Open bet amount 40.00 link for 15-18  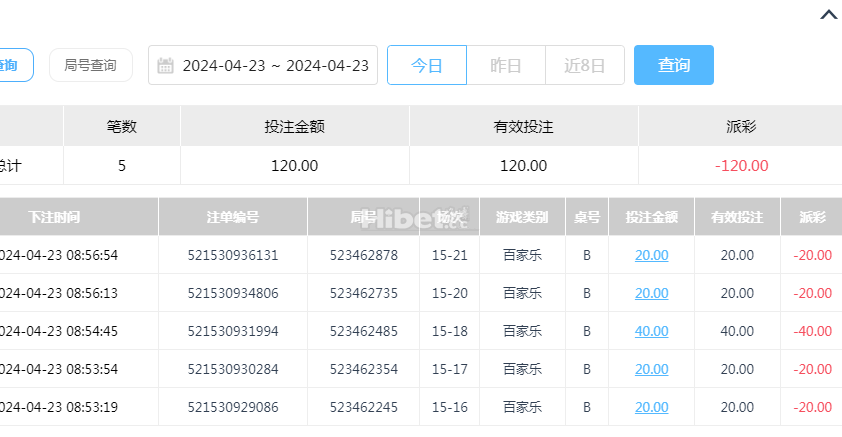651,331
